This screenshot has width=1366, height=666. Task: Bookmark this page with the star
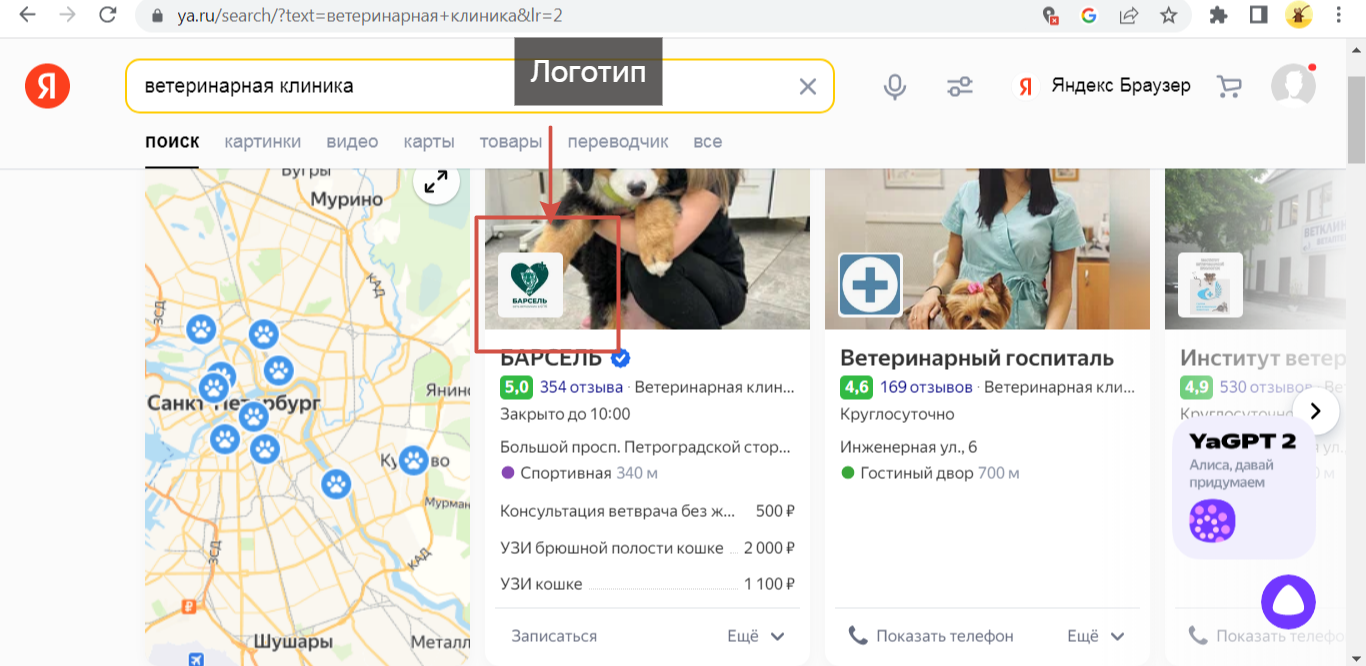click(x=1169, y=15)
